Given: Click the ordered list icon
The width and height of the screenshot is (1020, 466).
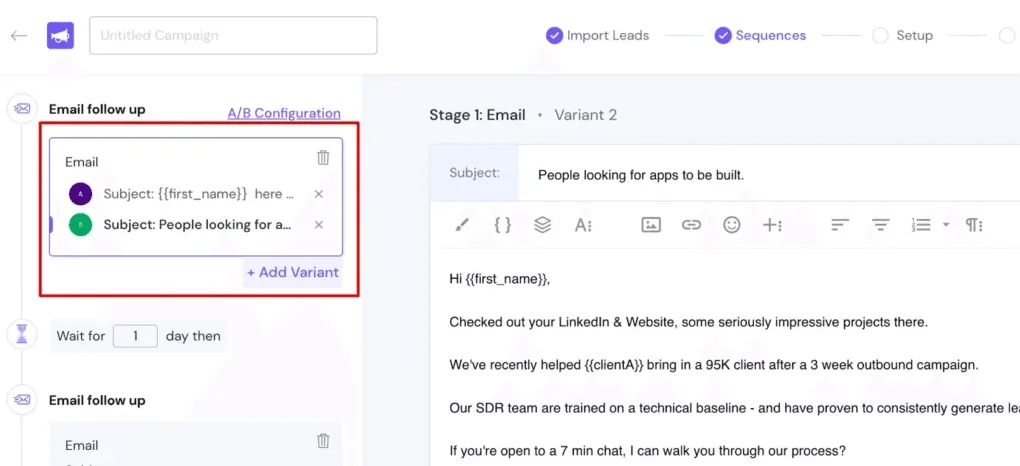Looking at the screenshot, I should pyautogui.click(x=921, y=225).
